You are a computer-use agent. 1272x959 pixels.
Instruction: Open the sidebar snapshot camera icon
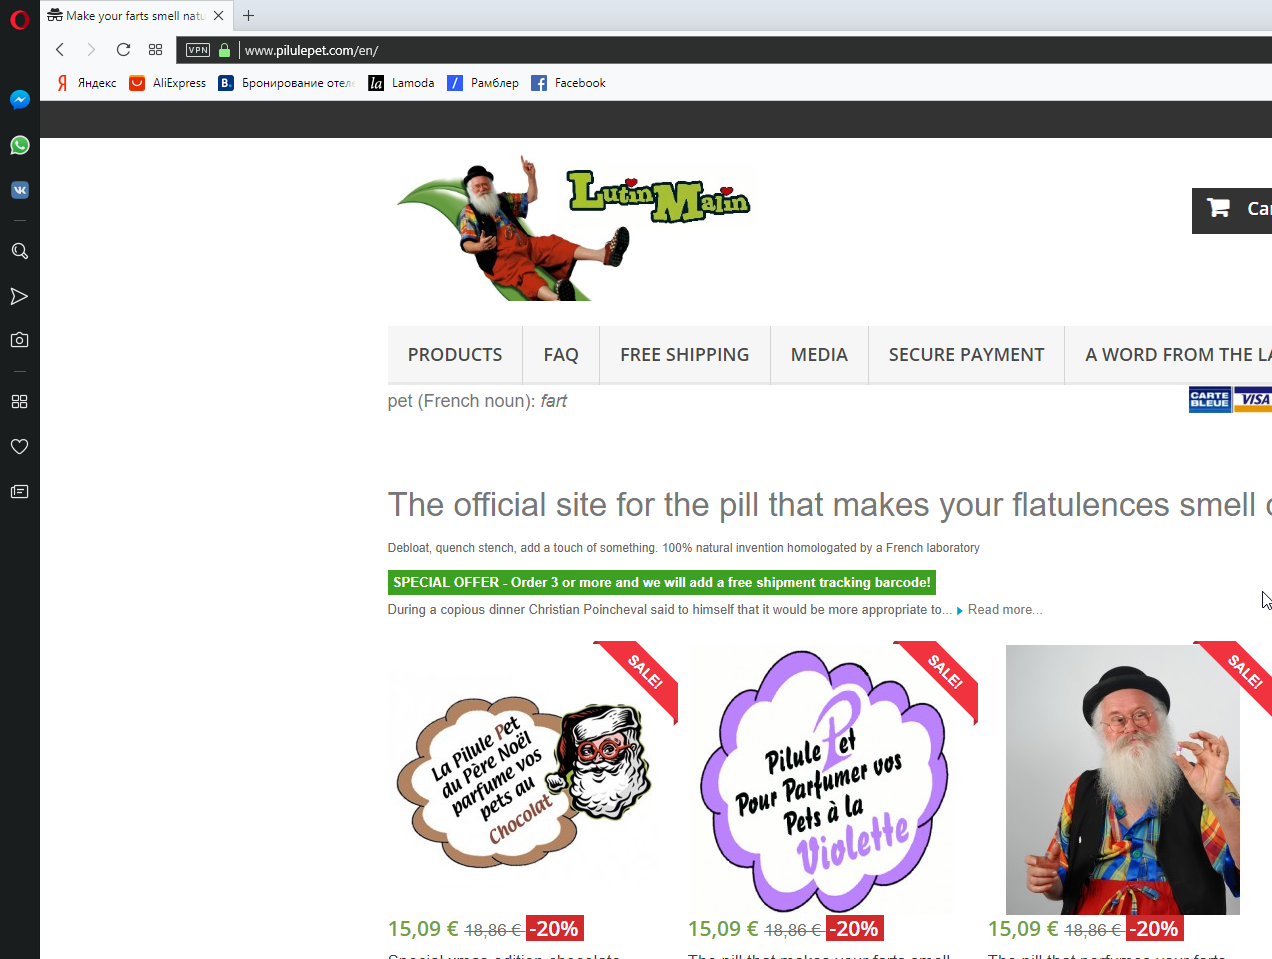19,340
